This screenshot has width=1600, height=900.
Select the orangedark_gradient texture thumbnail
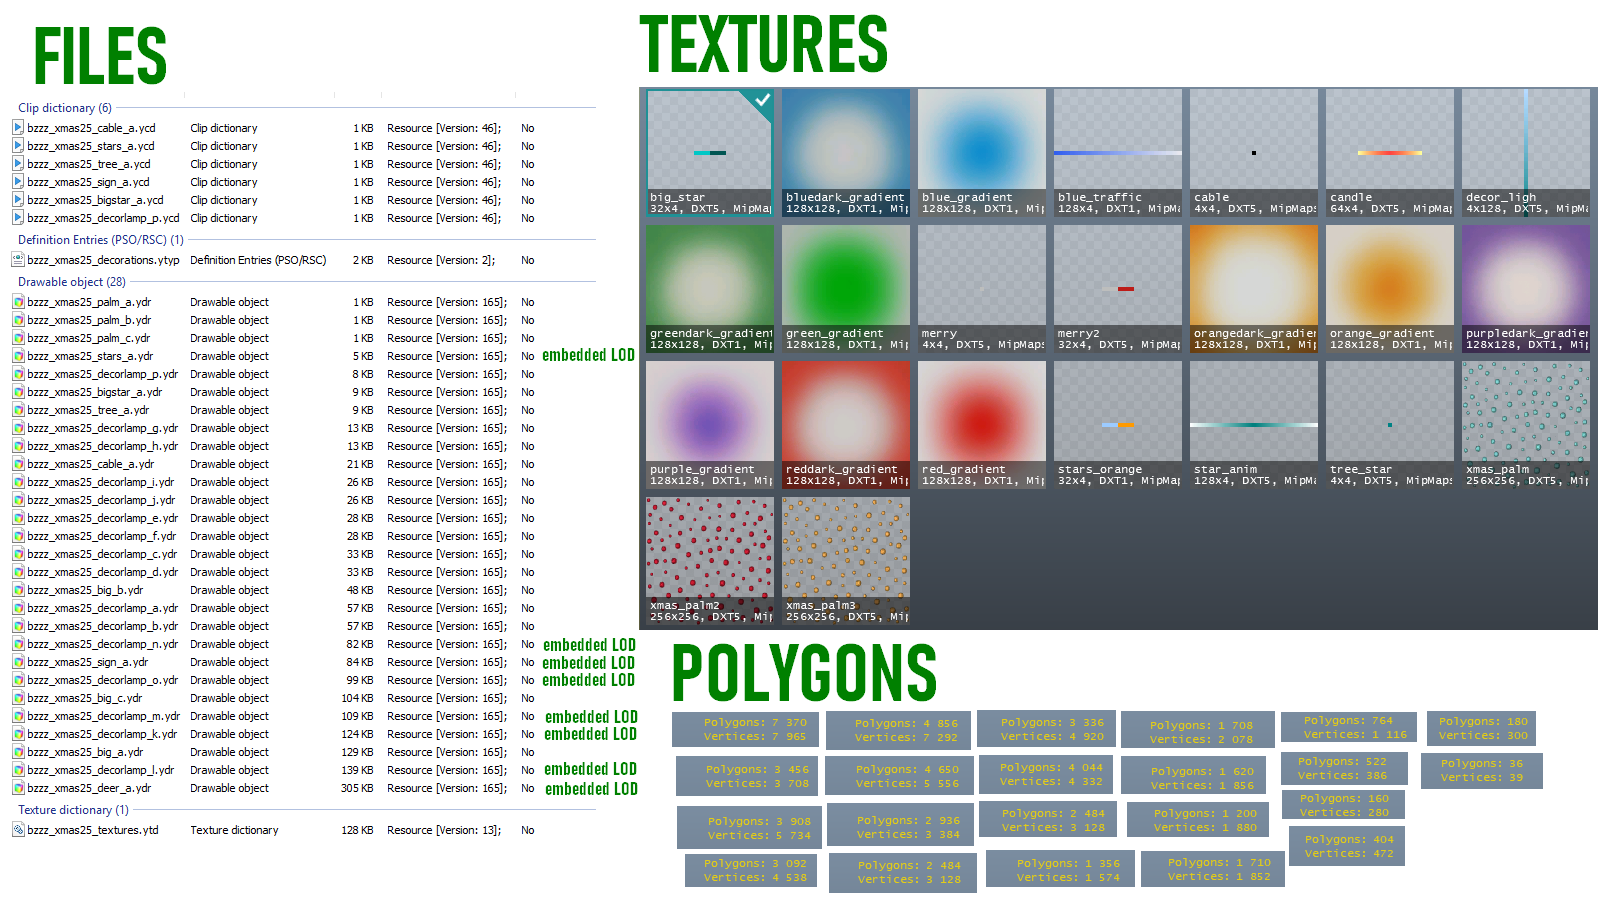(x=1254, y=289)
